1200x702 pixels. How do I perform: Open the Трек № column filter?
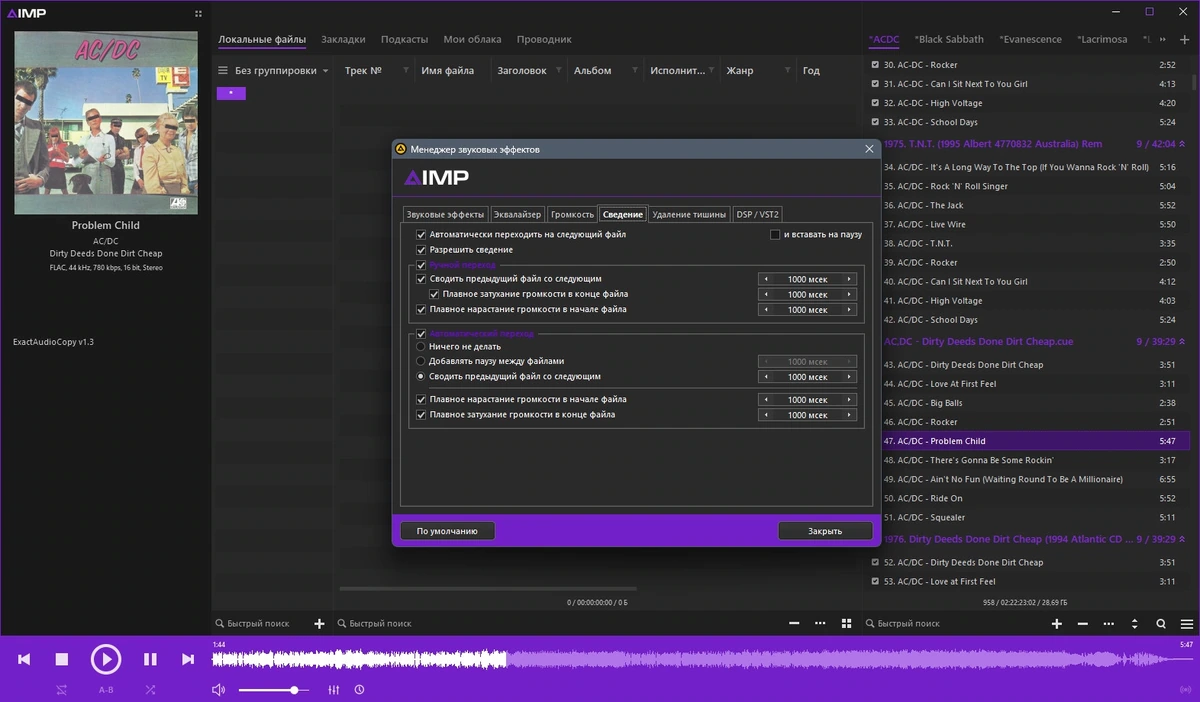click(405, 71)
